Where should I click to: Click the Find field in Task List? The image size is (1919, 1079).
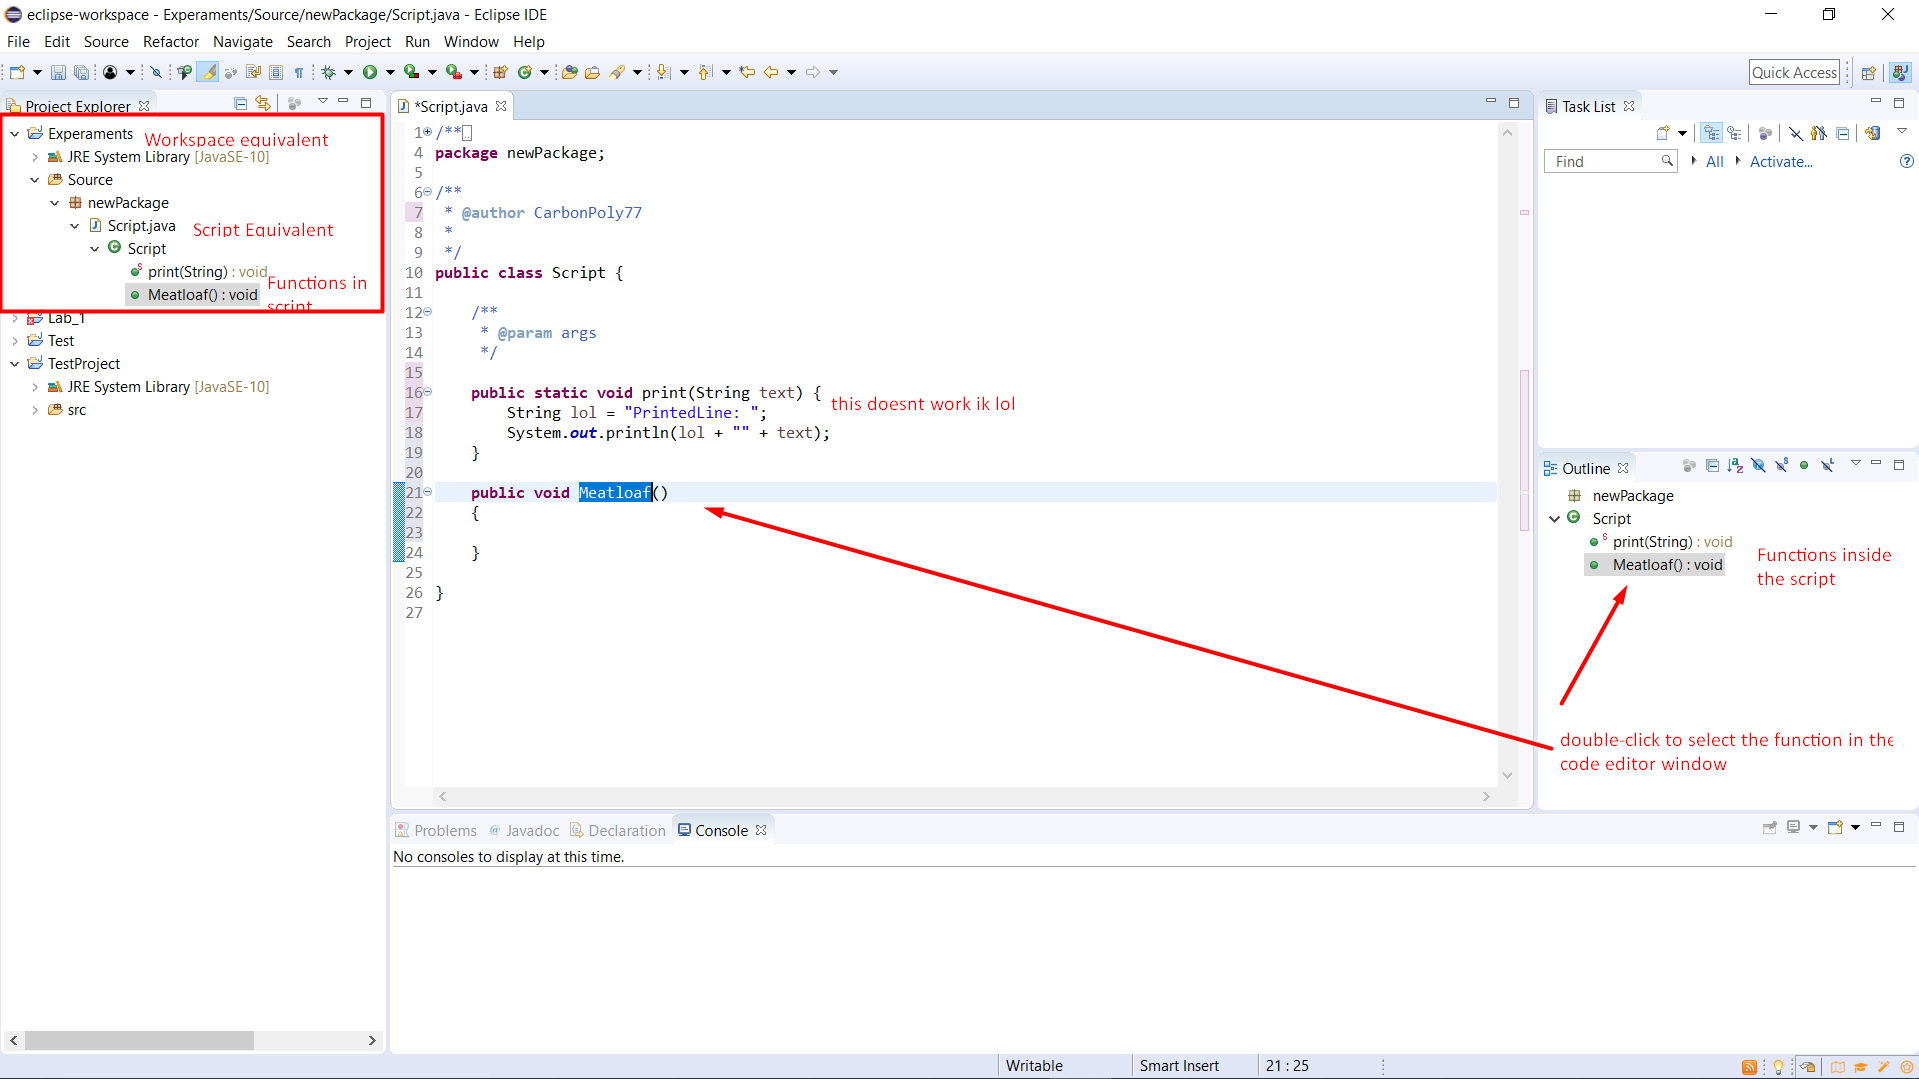pyautogui.click(x=1602, y=162)
